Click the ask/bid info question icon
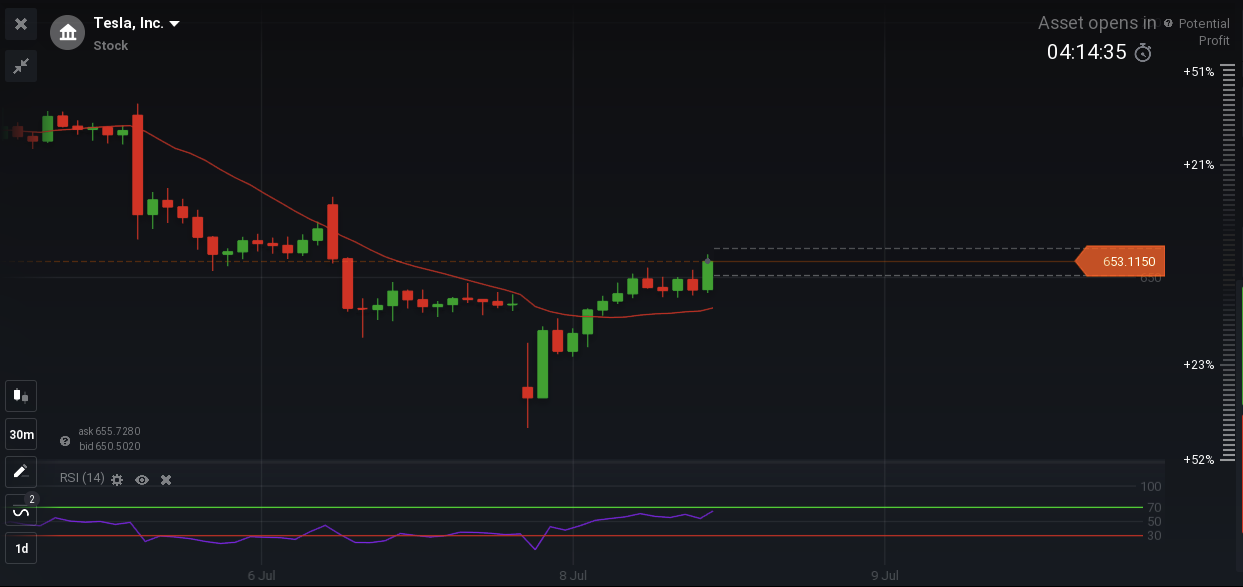 click(x=65, y=440)
